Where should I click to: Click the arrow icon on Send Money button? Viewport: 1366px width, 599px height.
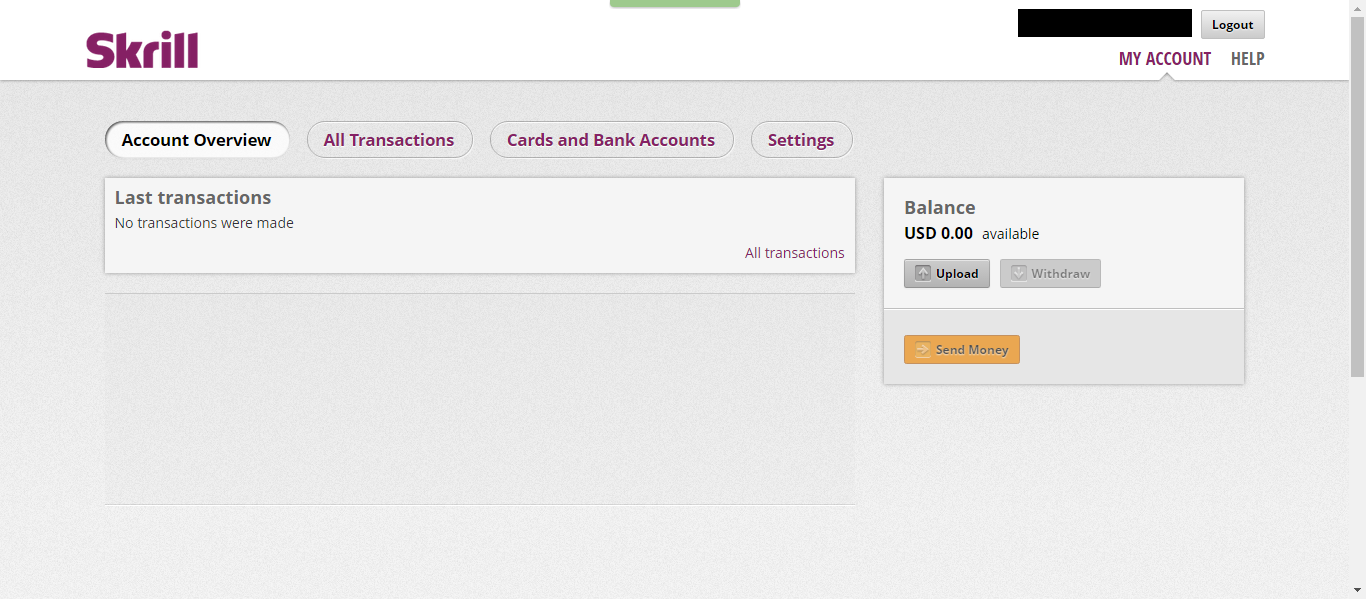click(x=923, y=350)
